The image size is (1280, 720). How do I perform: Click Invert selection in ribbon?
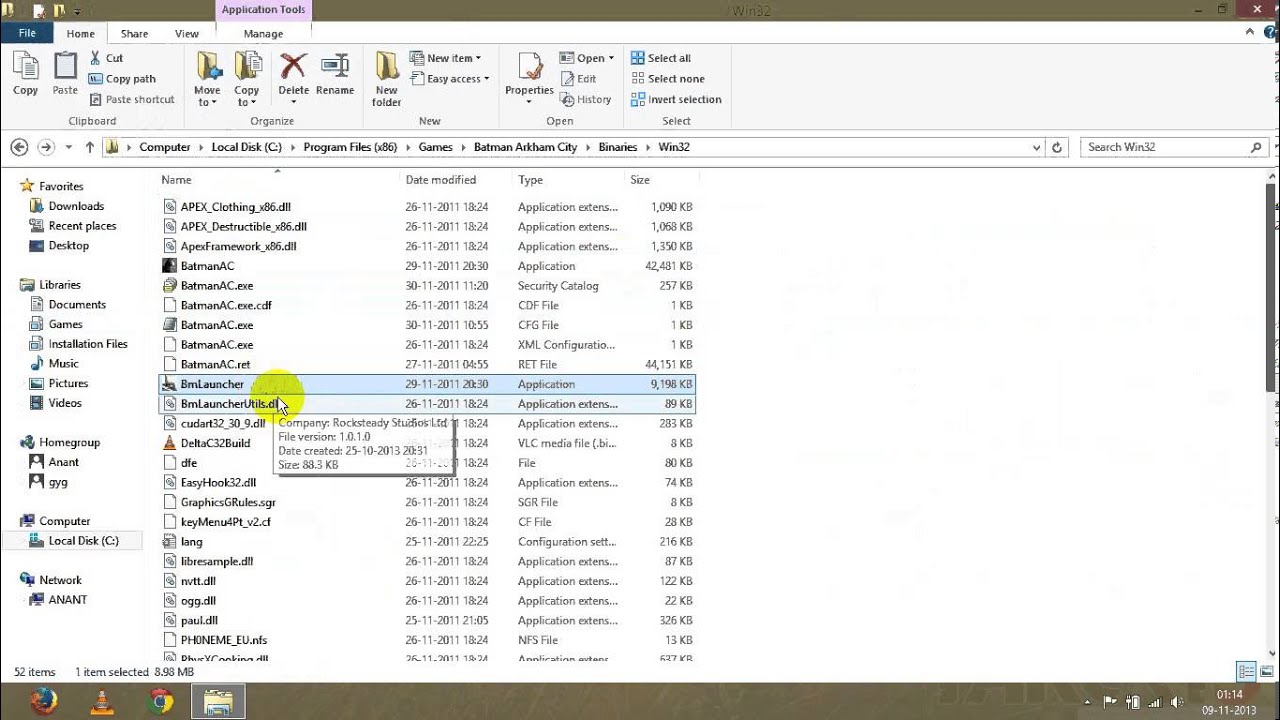(676, 99)
